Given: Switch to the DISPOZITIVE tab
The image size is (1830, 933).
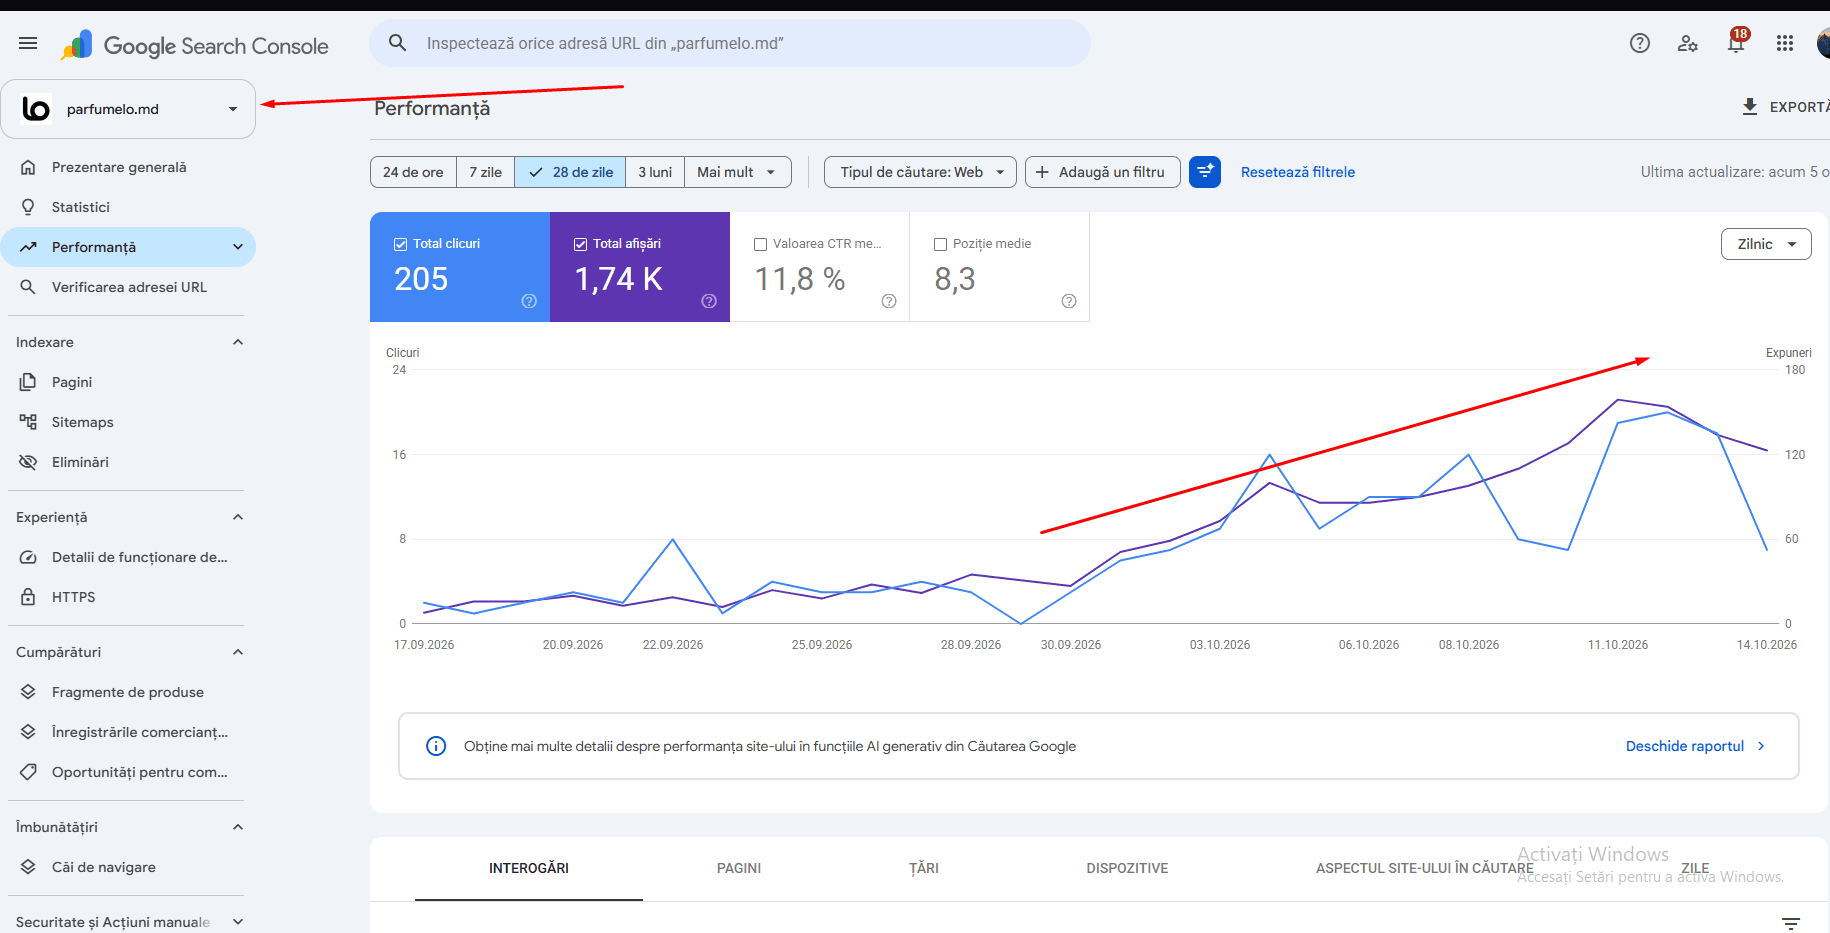Looking at the screenshot, I should coord(1127,868).
